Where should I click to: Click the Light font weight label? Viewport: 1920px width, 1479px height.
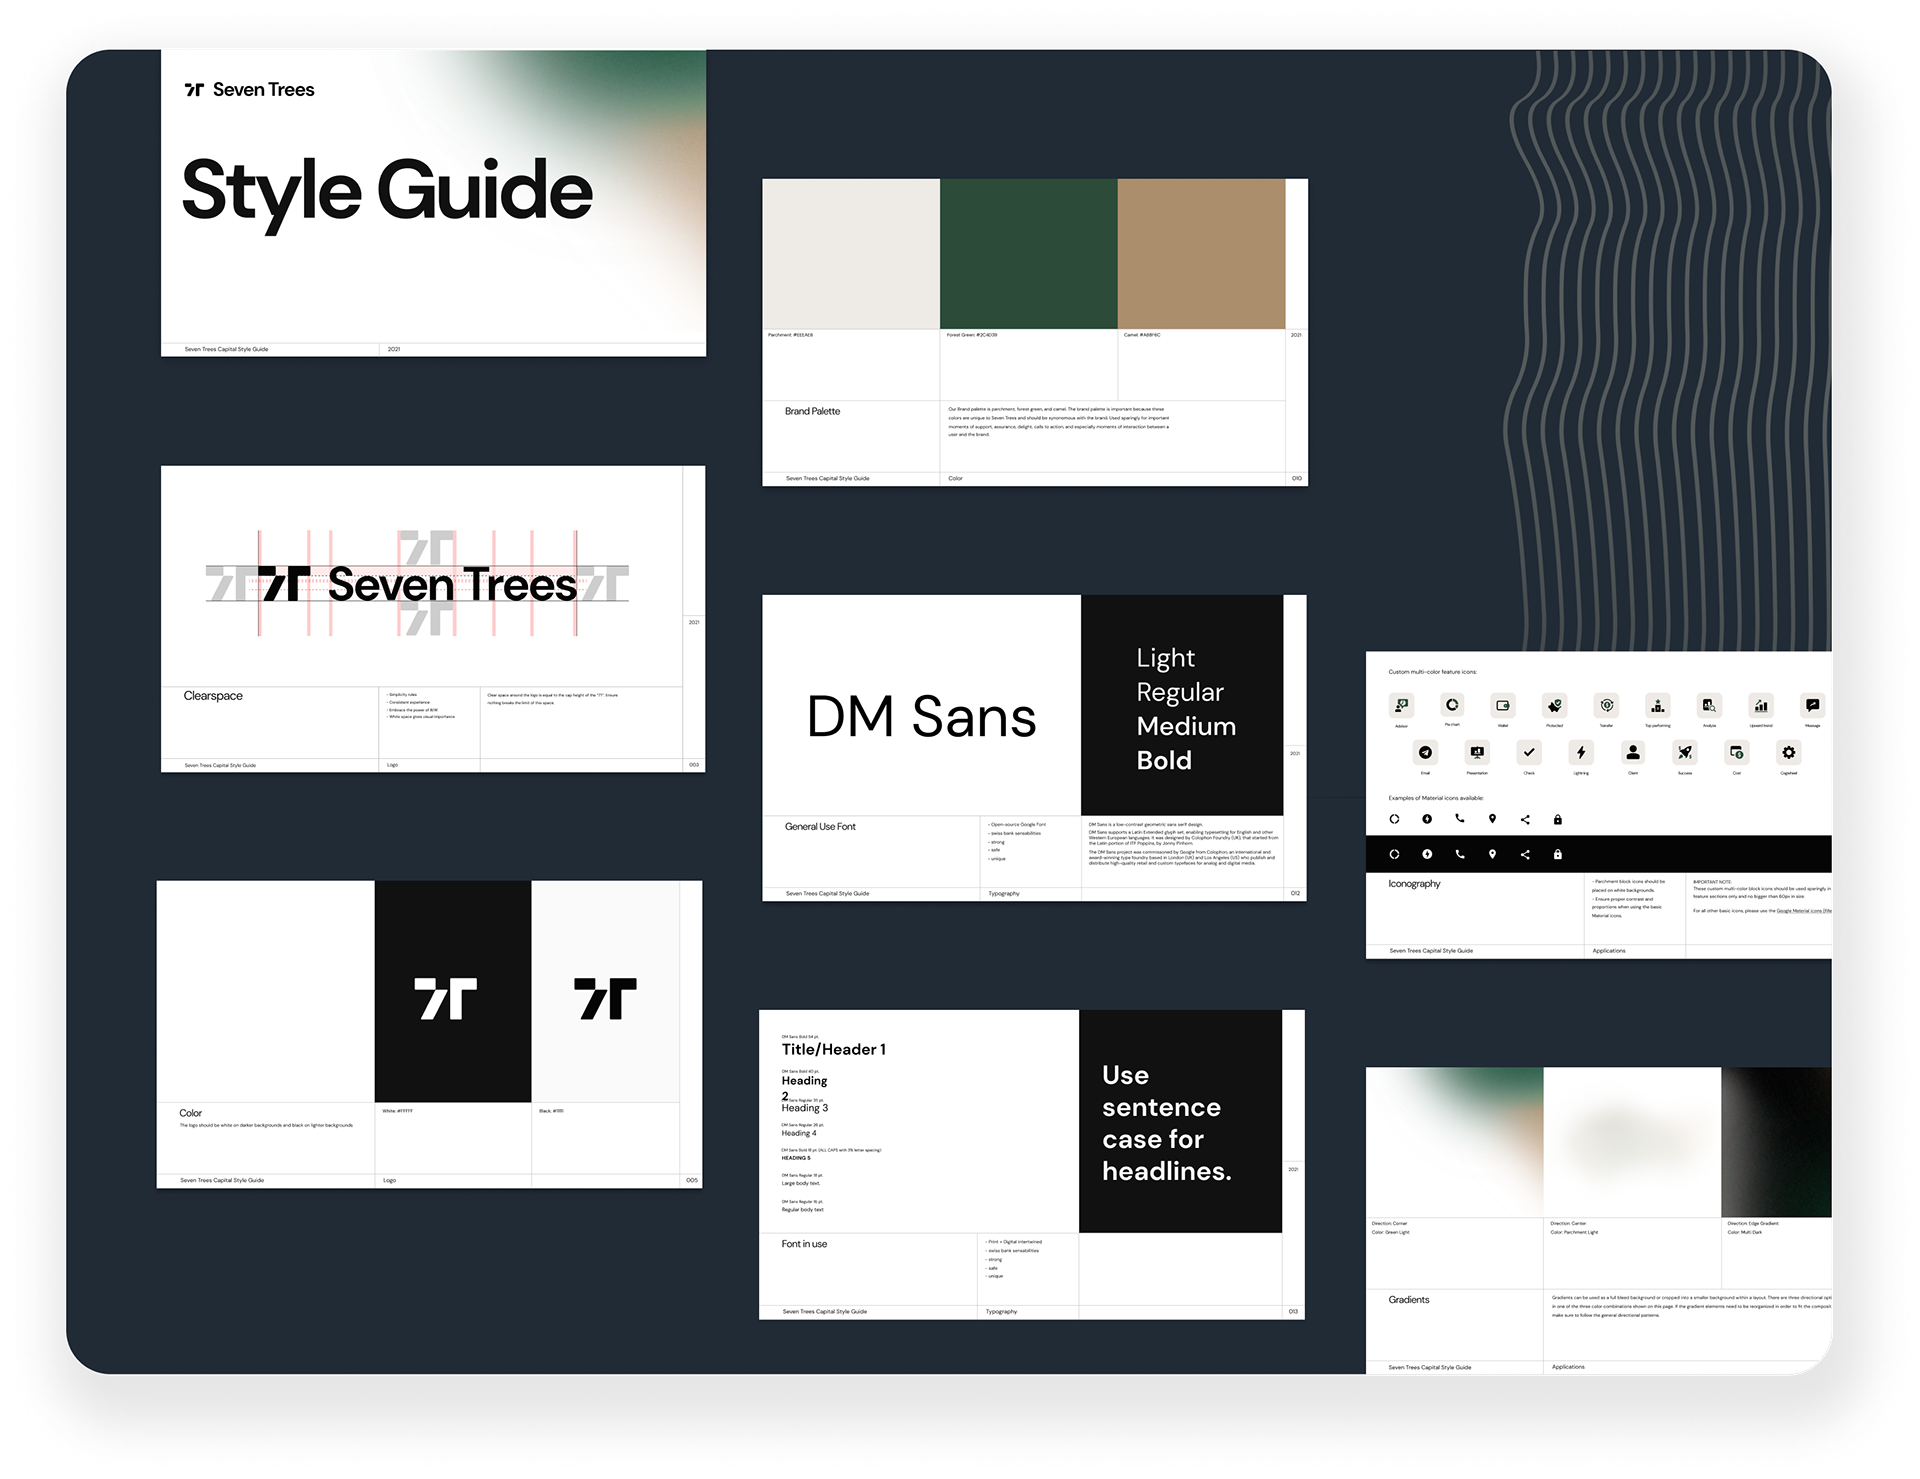[x=1165, y=659]
